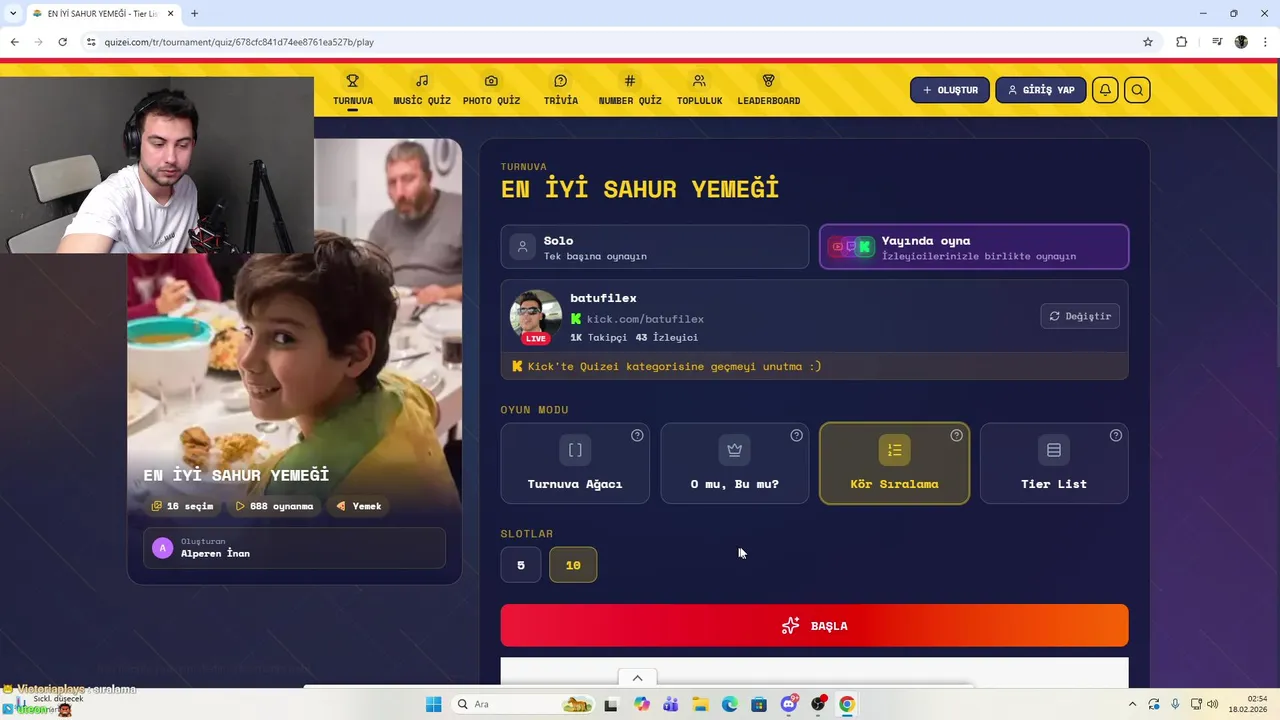This screenshot has width=1280, height=720.
Task: Click batufilex profile avatar
Action: (x=536, y=316)
